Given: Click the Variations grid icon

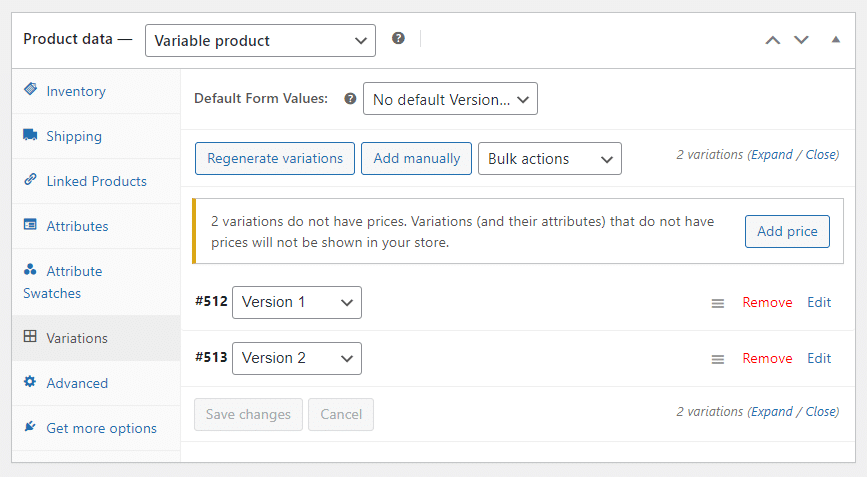Looking at the screenshot, I should [x=30, y=336].
